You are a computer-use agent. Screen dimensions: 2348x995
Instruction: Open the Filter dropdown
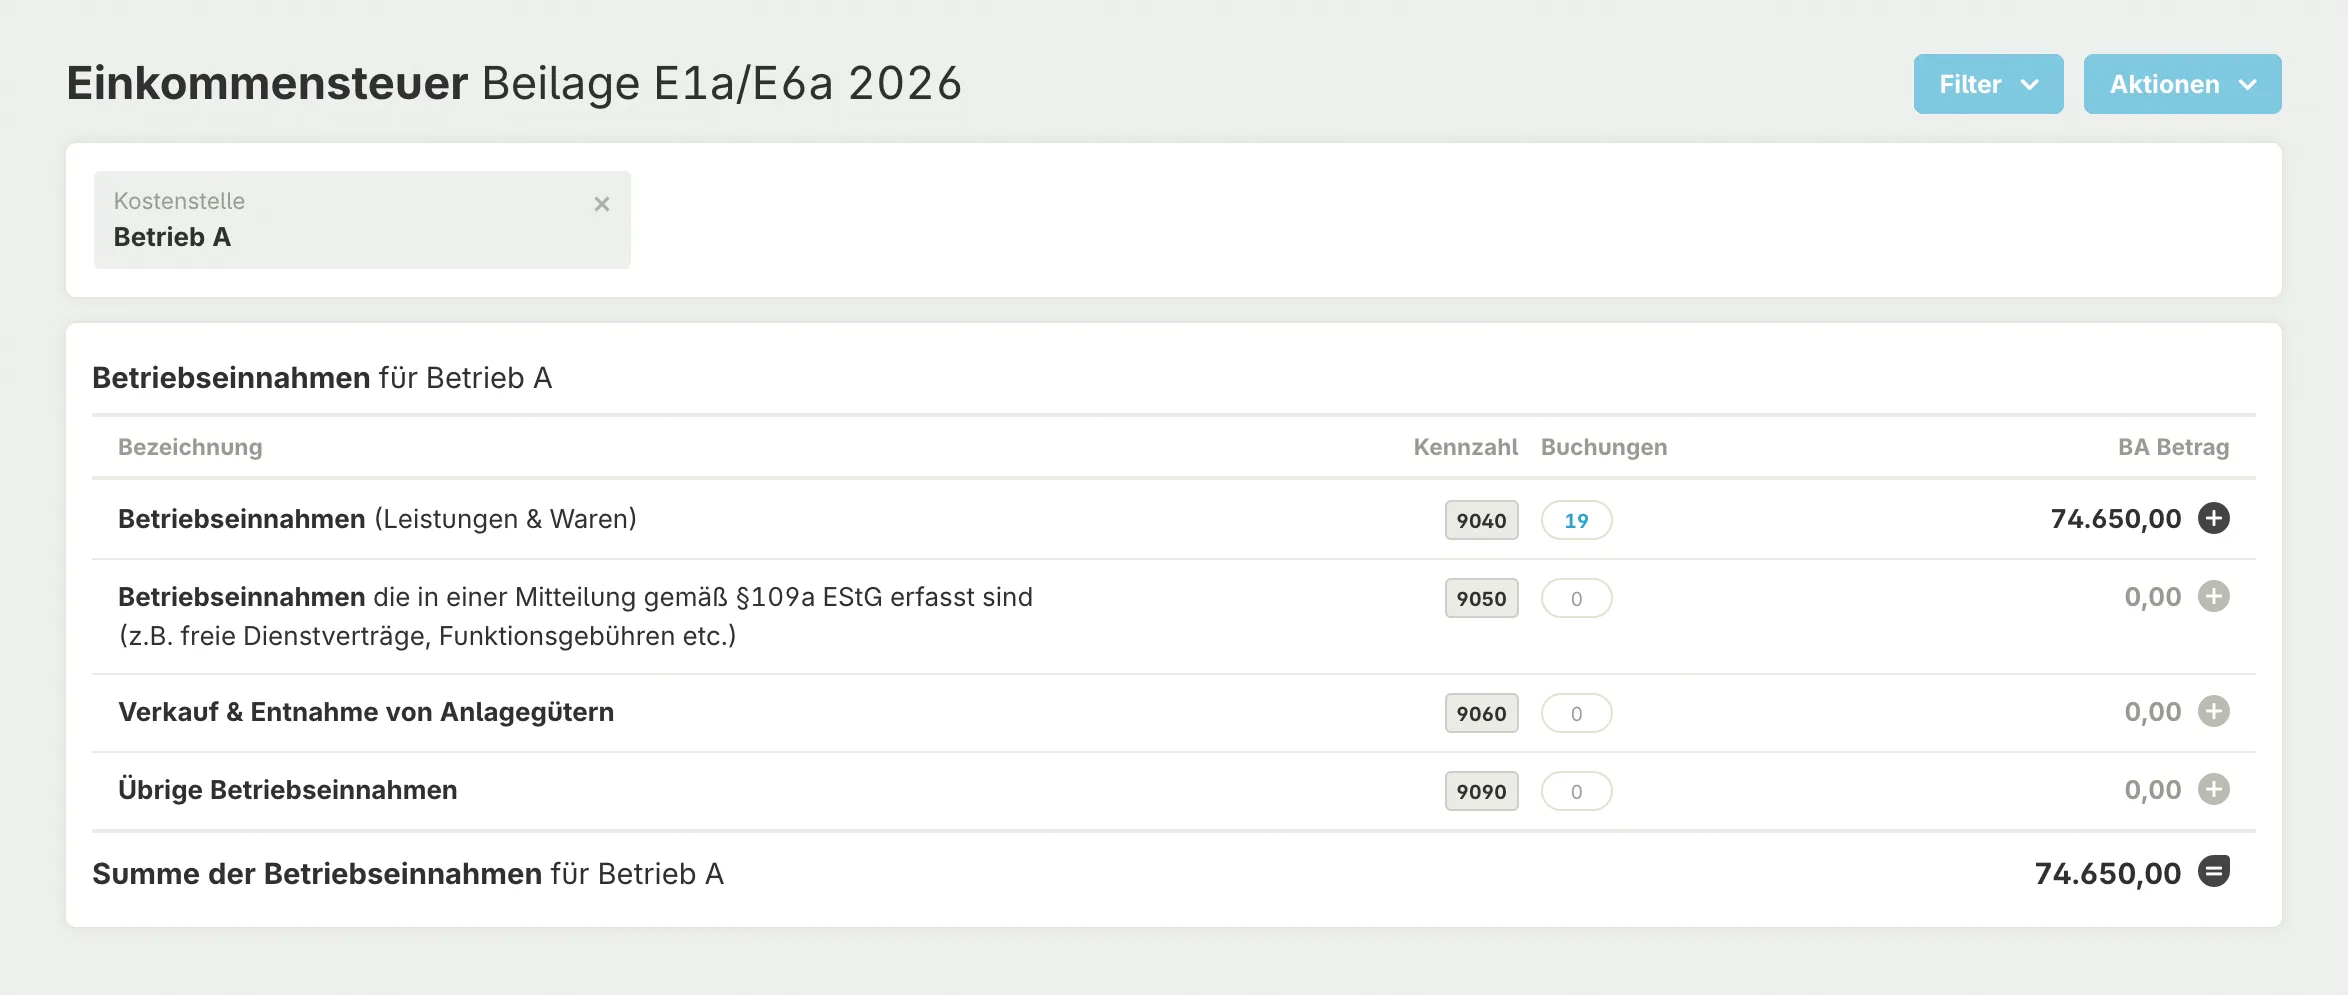click(1988, 84)
